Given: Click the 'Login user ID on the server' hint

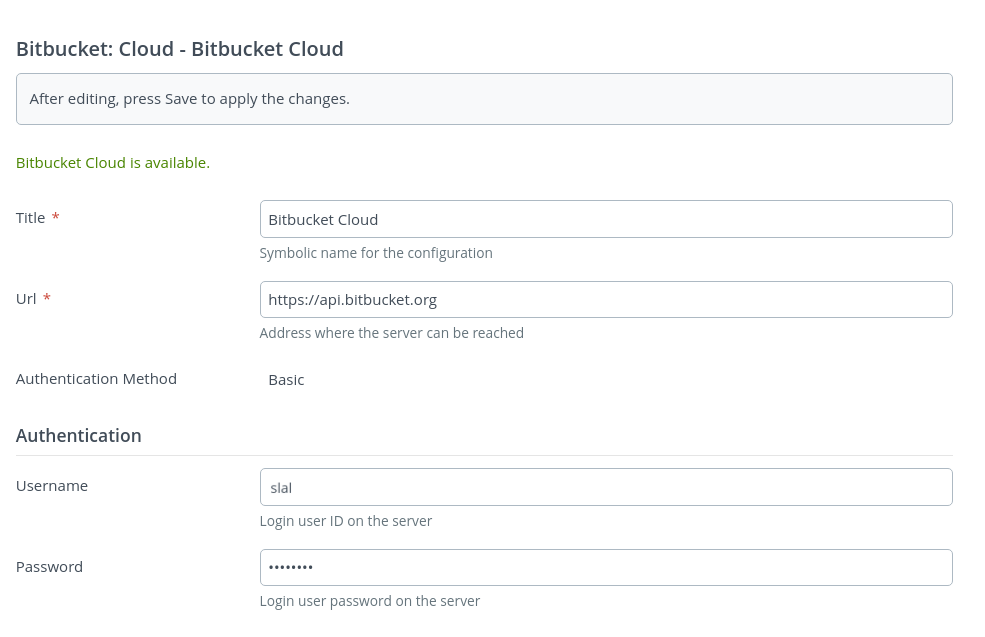Looking at the screenshot, I should (345, 521).
